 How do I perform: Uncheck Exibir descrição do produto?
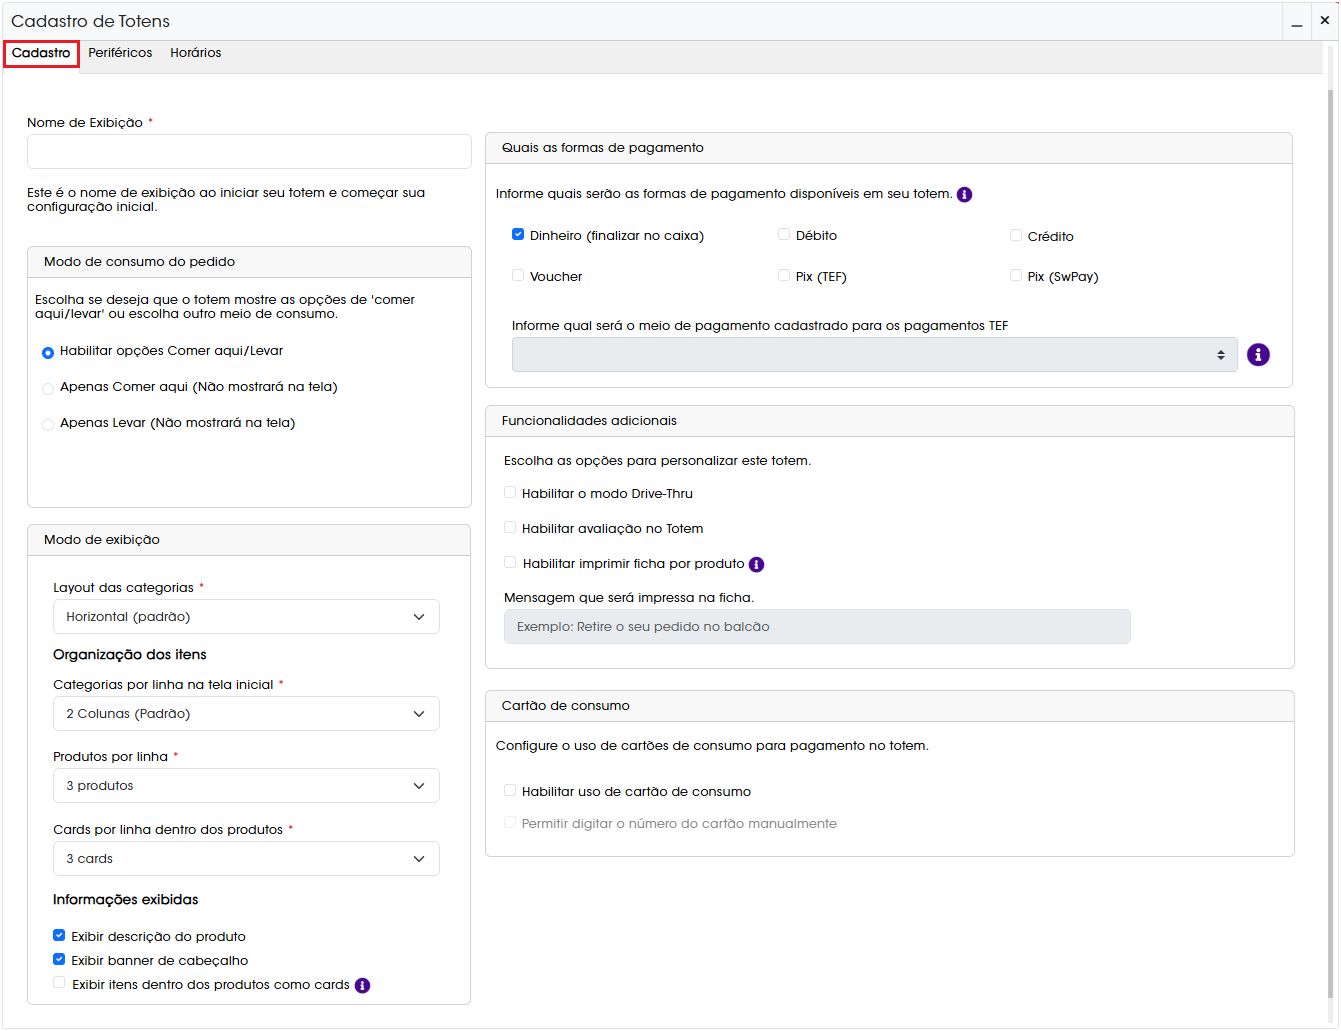59,936
